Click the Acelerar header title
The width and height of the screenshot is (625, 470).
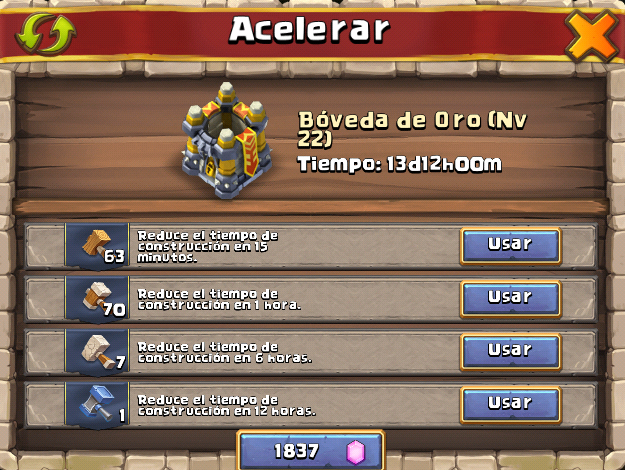point(309,29)
